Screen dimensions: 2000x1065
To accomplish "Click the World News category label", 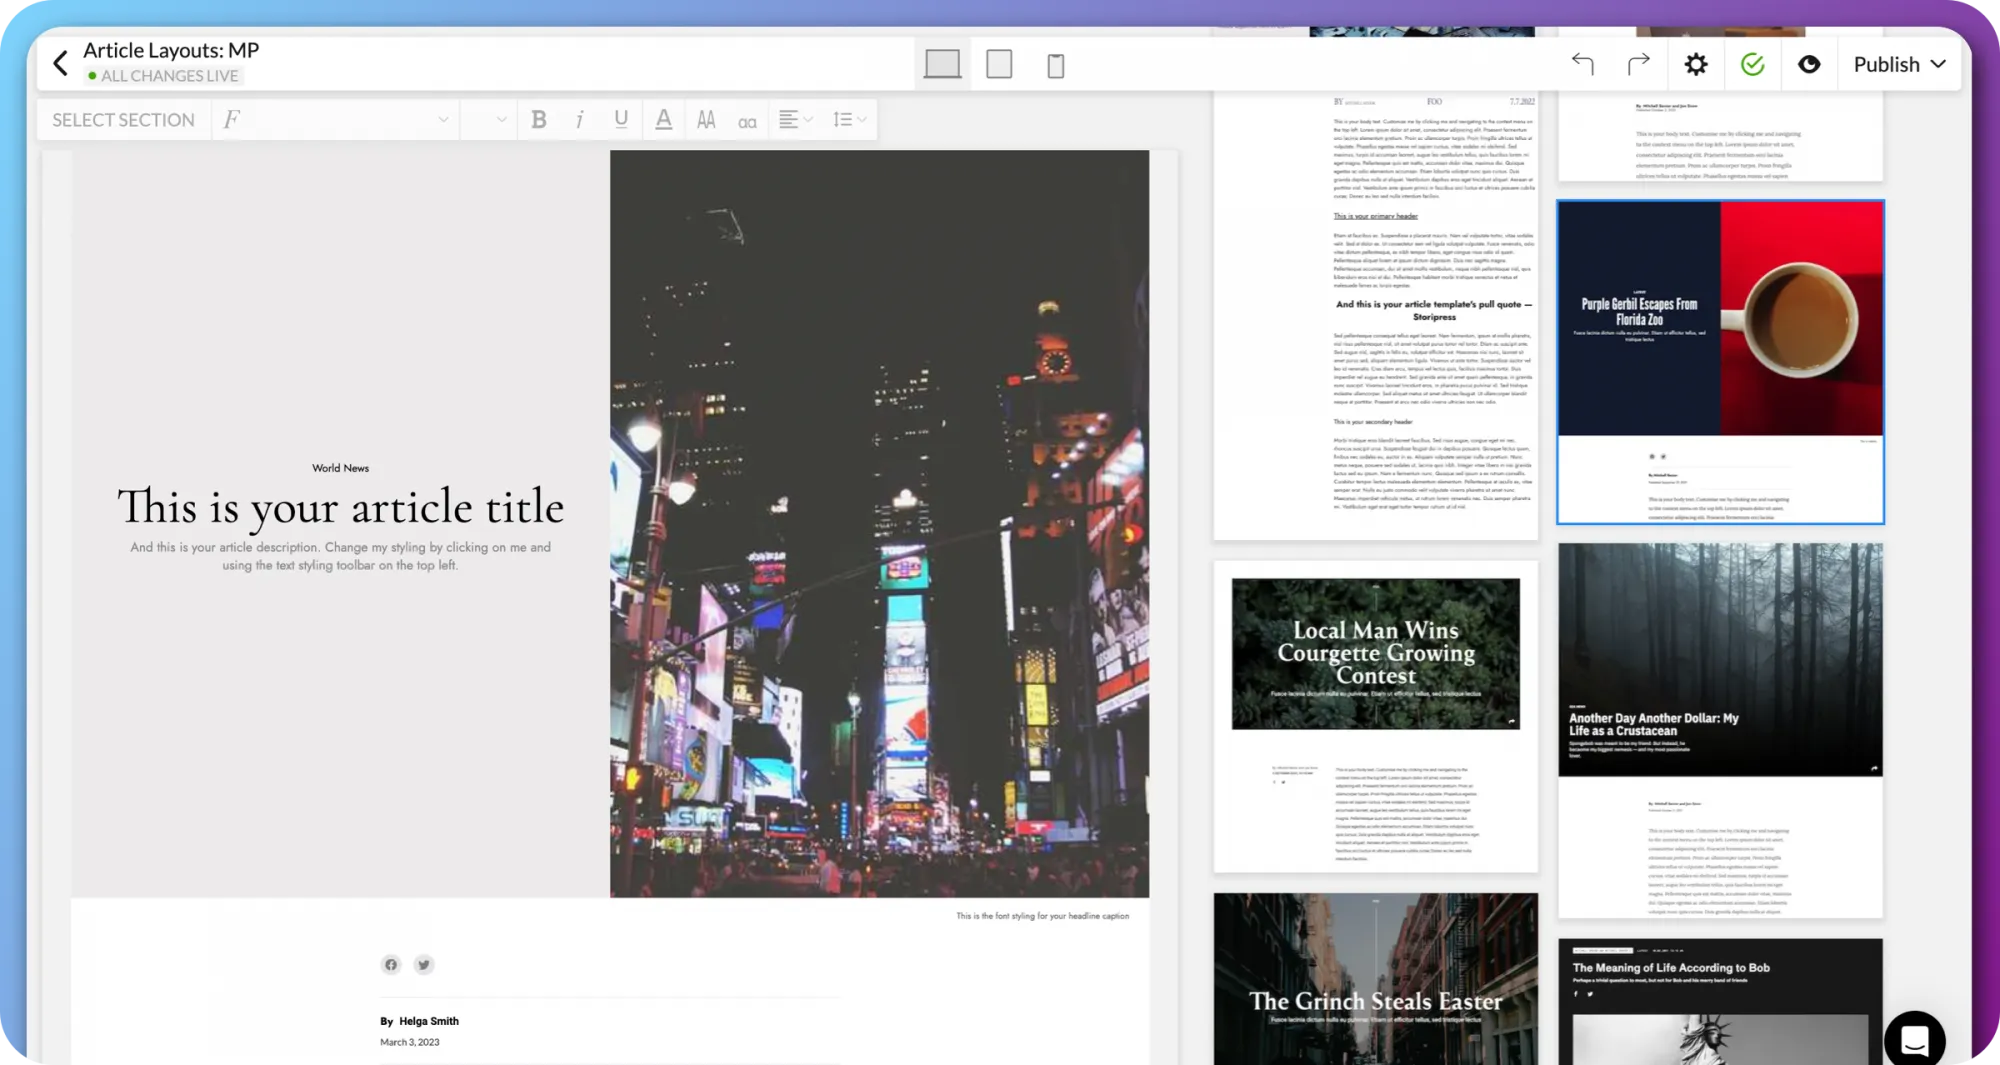I will [x=340, y=468].
